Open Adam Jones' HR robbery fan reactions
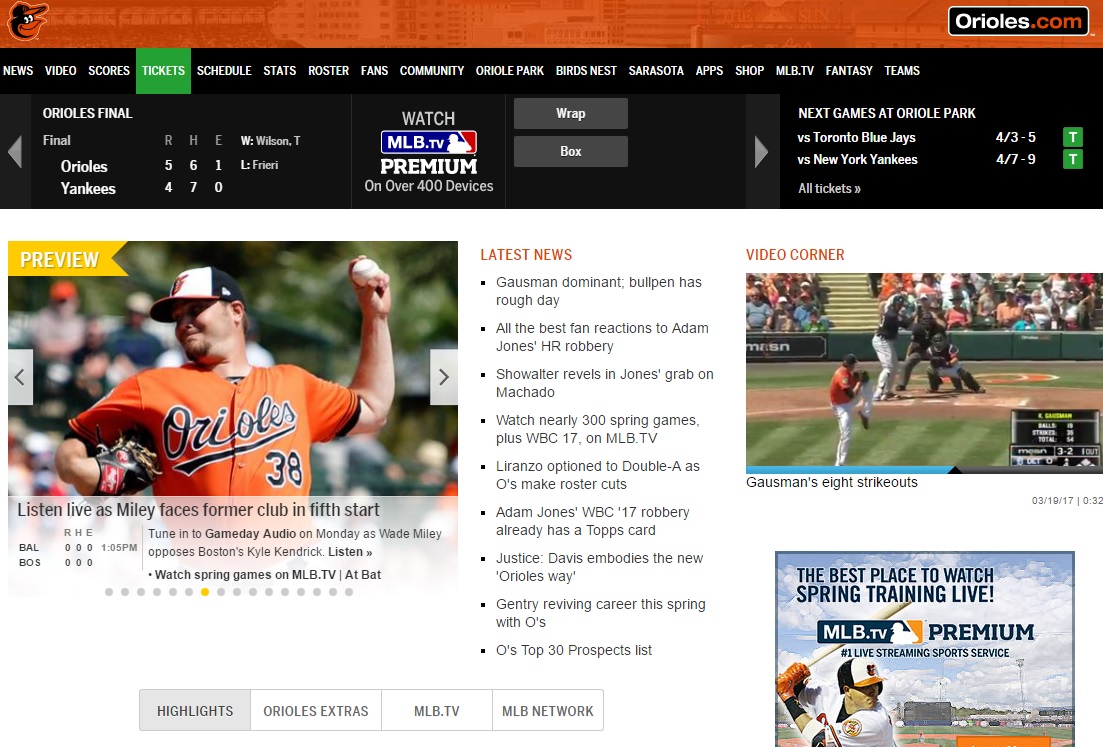 [602, 337]
